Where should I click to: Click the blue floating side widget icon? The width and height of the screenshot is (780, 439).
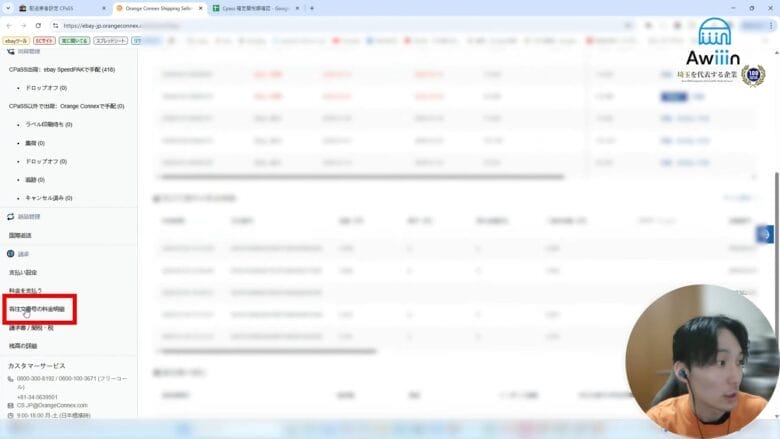(x=765, y=234)
